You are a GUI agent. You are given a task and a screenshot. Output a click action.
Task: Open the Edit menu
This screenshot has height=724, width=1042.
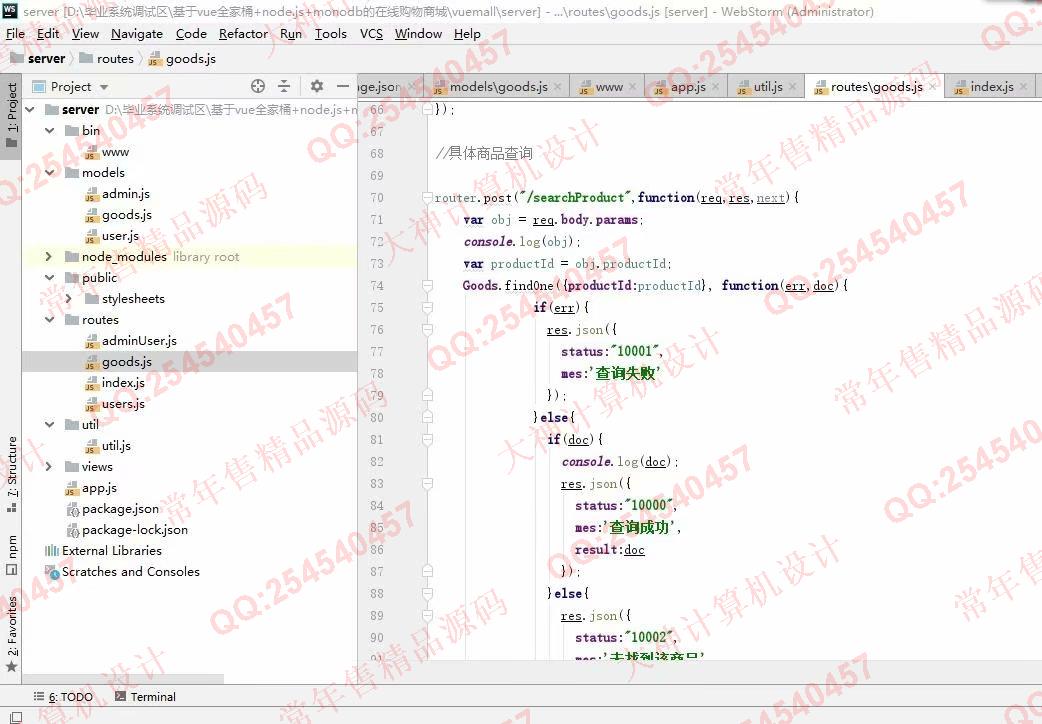[x=48, y=33]
